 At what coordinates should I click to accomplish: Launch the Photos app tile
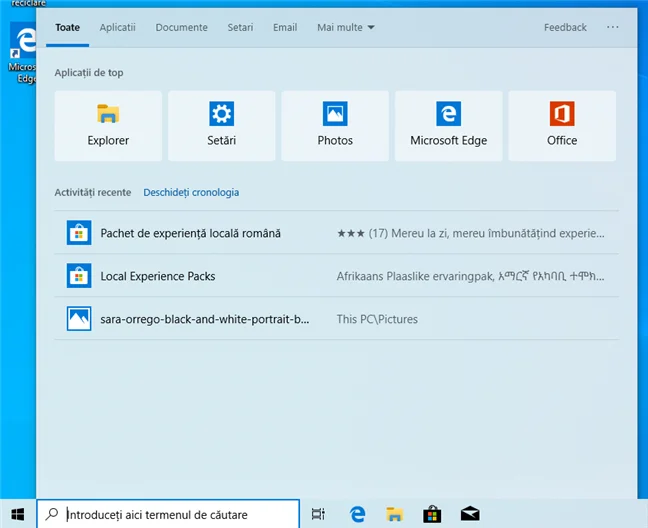click(335, 126)
